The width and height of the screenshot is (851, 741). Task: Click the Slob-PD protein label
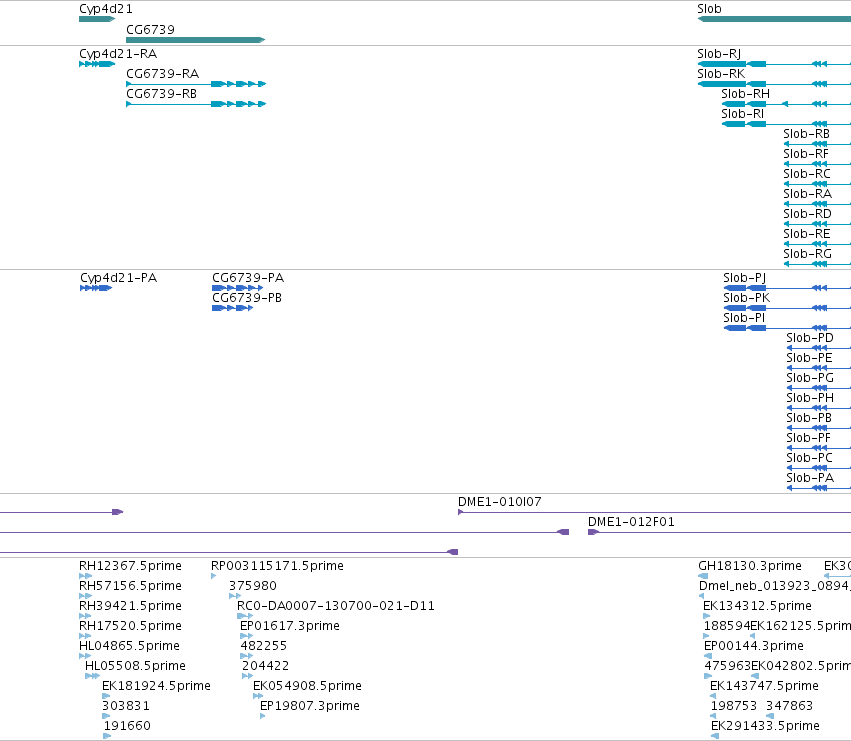point(810,338)
